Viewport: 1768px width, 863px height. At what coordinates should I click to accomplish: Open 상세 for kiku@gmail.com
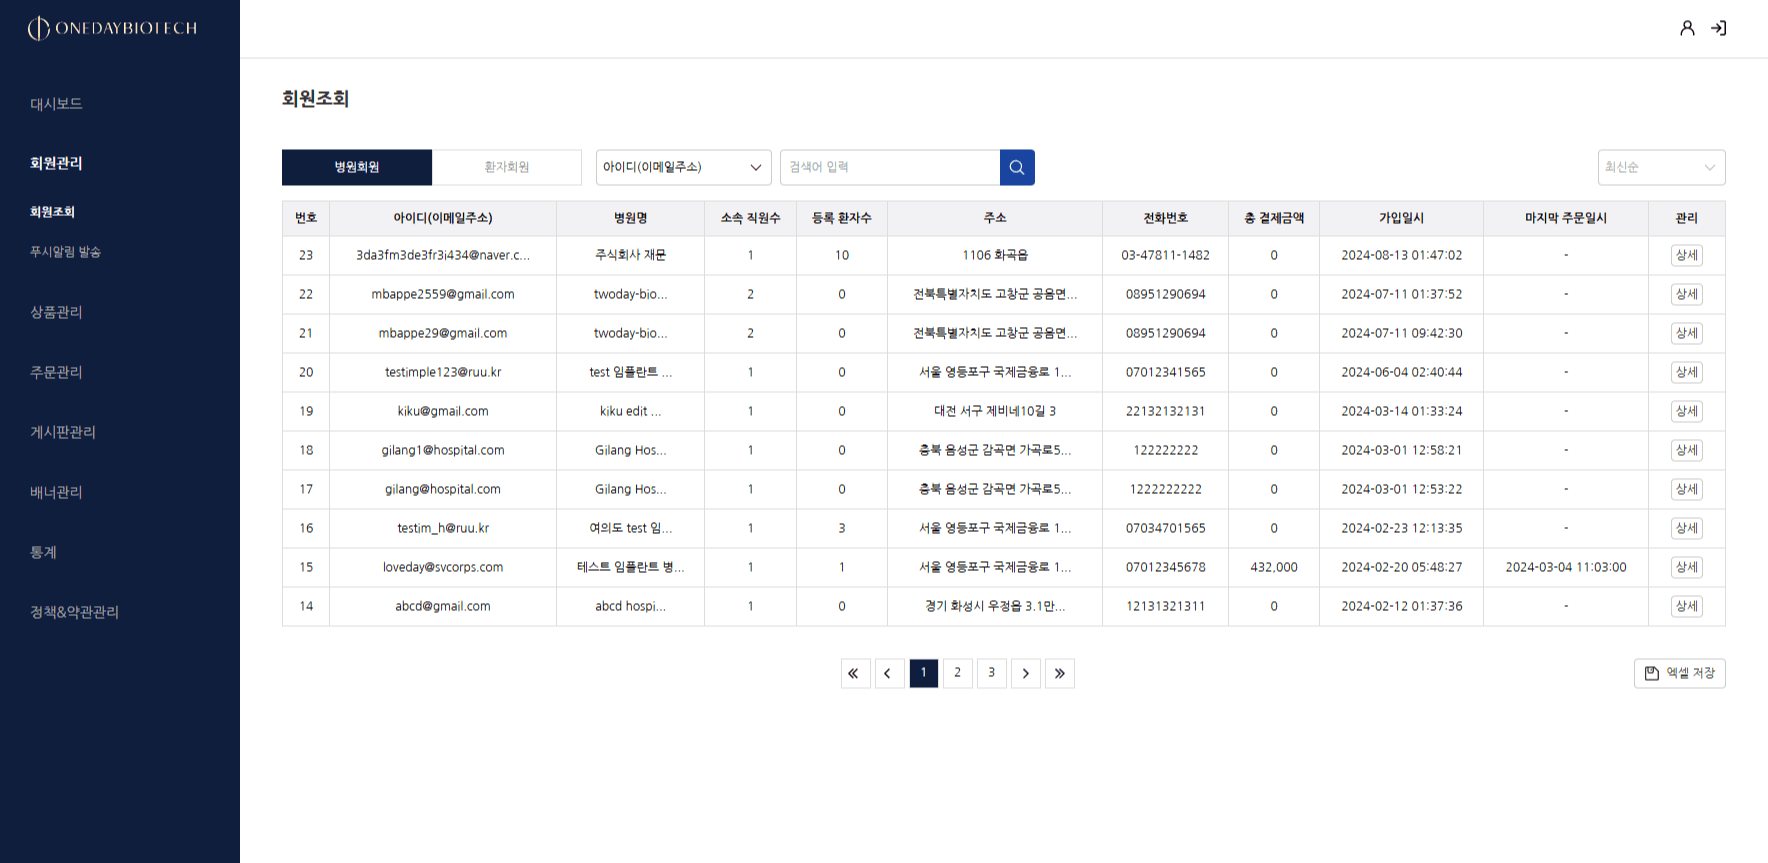(1687, 411)
